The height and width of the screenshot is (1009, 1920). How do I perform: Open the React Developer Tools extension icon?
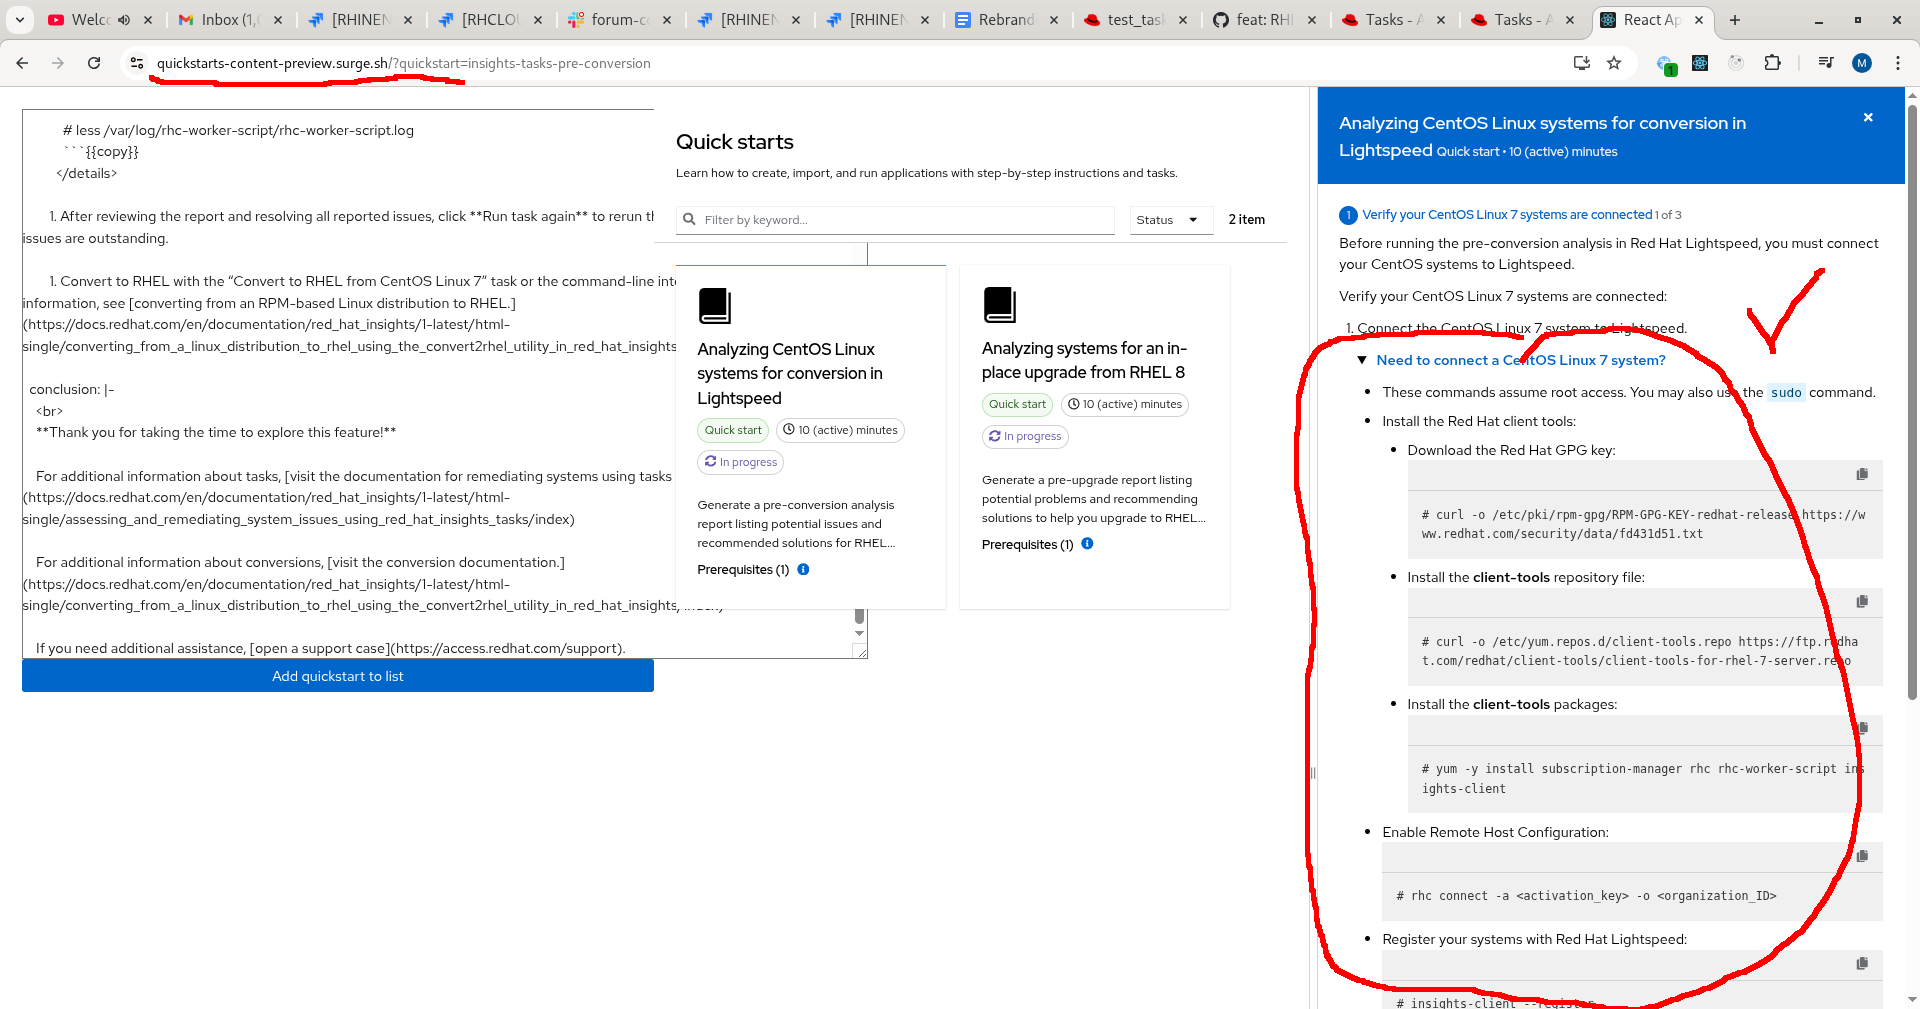click(x=1700, y=63)
